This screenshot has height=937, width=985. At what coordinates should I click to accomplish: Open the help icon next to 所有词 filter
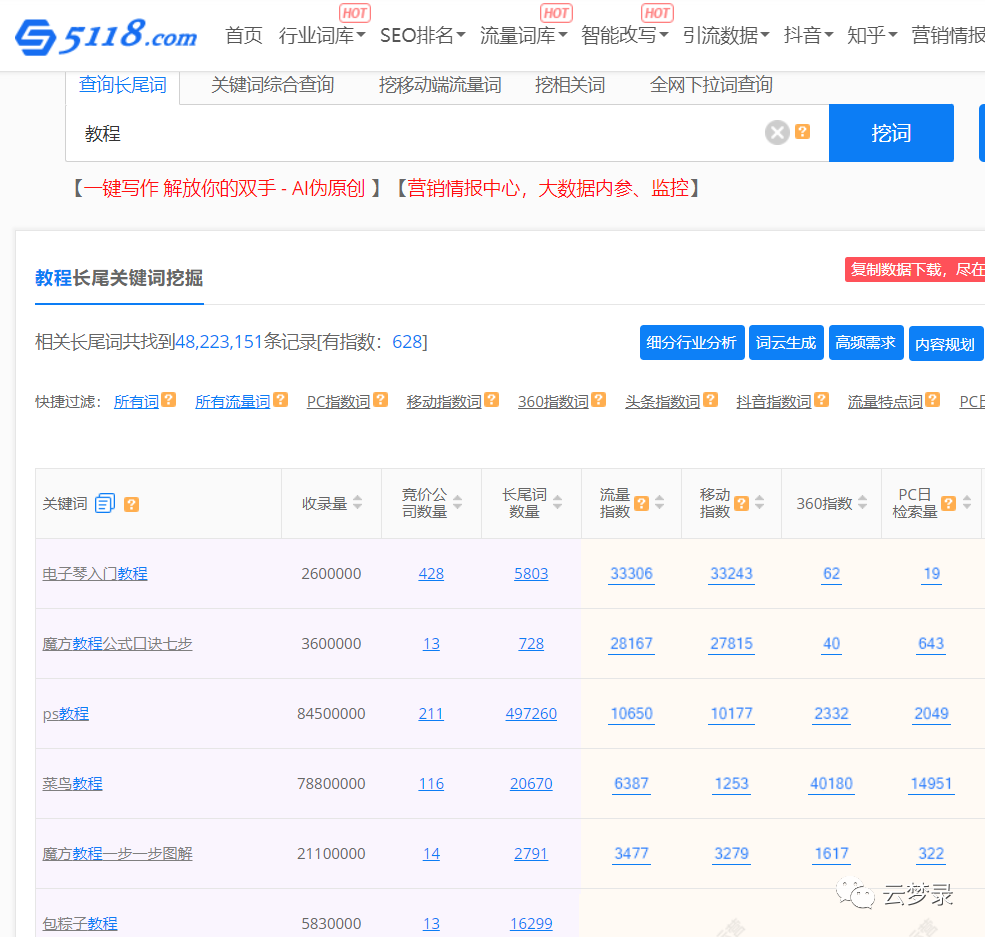pos(167,399)
